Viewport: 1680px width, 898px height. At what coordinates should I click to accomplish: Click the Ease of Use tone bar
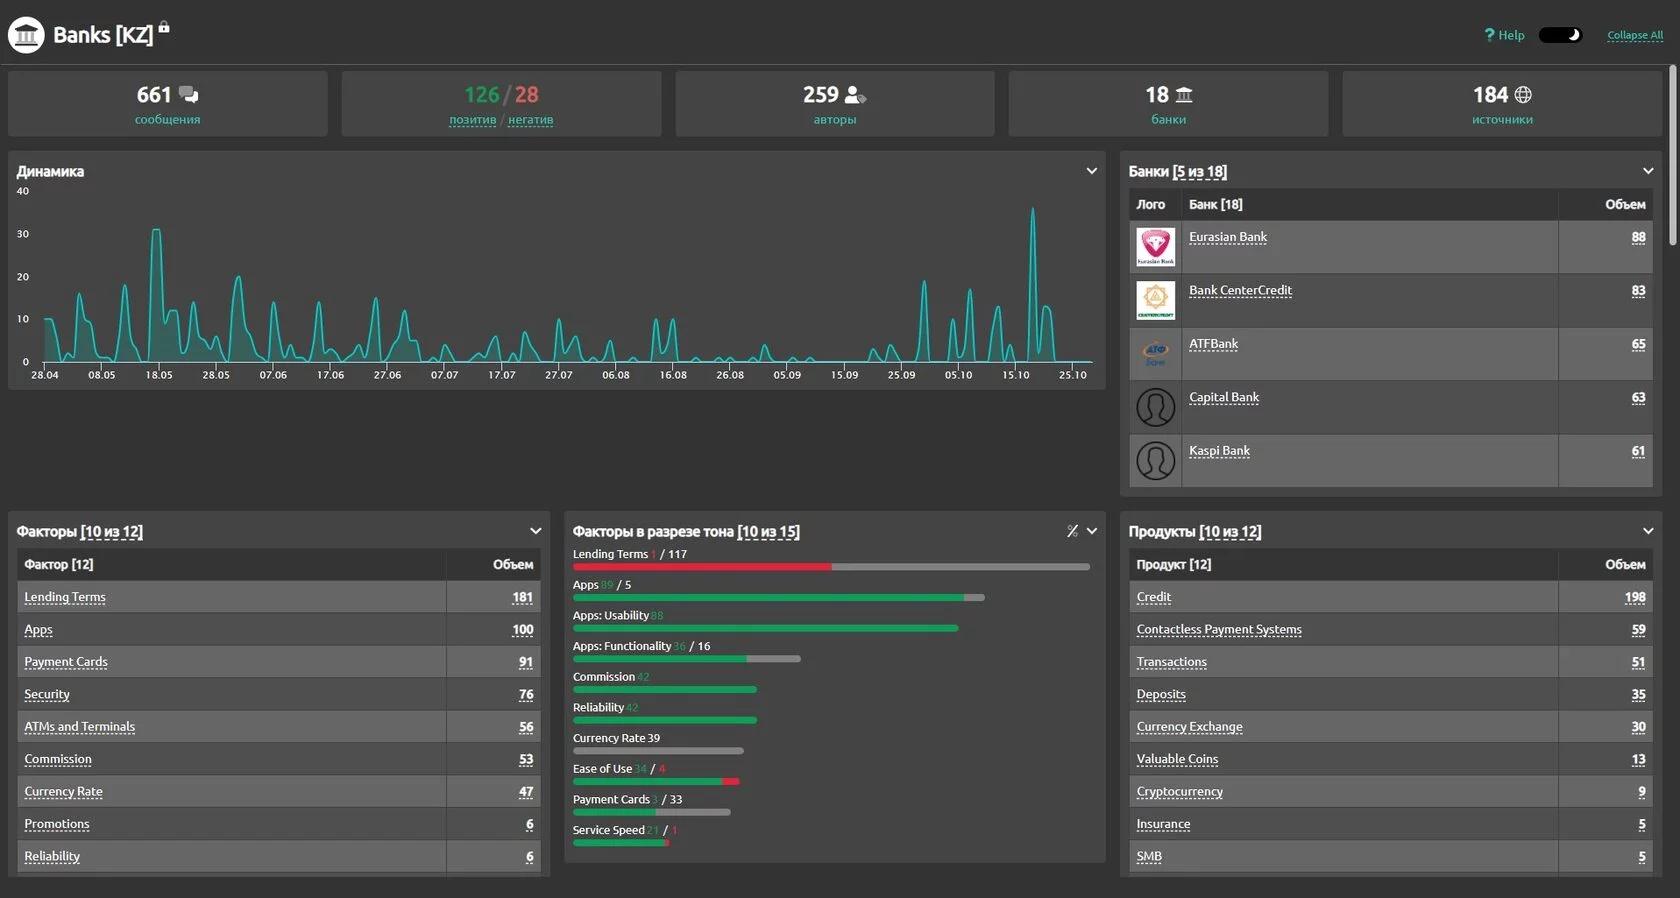[x=656, y=781]
